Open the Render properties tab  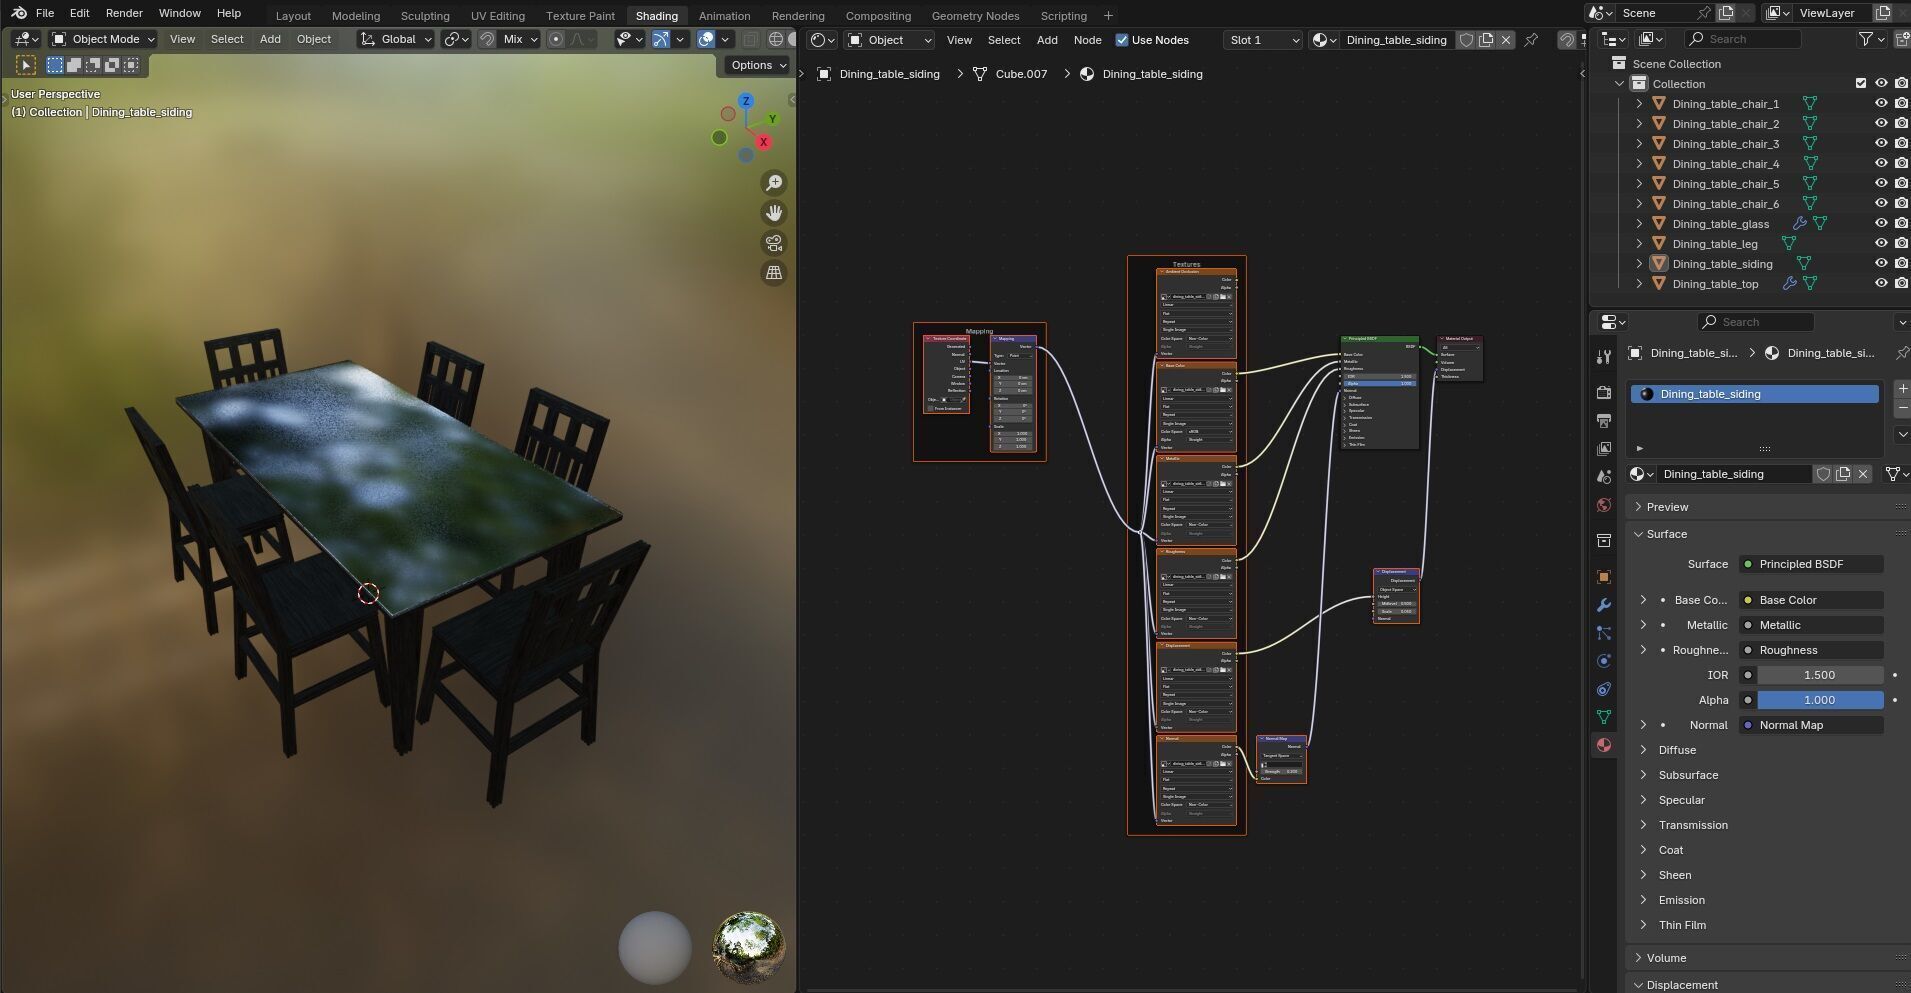pyautogui.click(x=1604, y=392)
